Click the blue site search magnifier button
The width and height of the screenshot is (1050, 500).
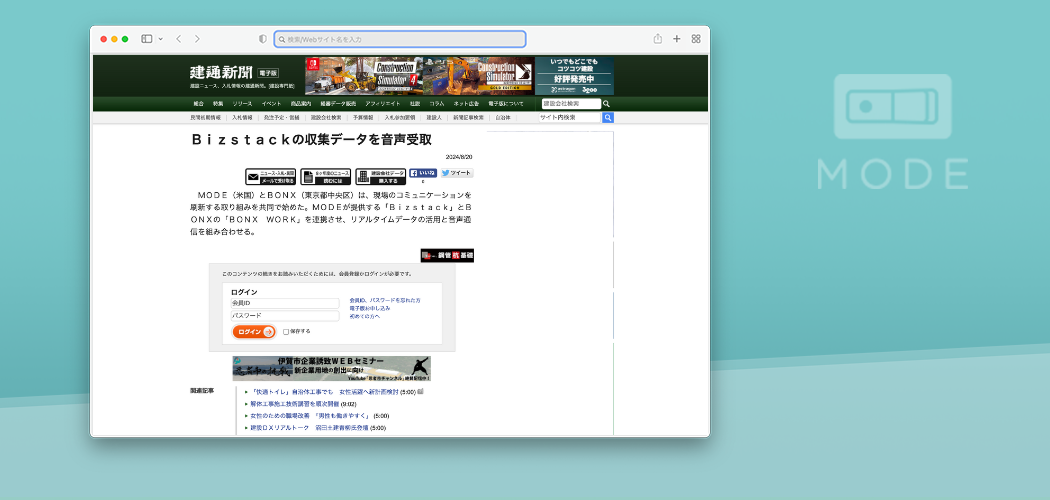608,117
